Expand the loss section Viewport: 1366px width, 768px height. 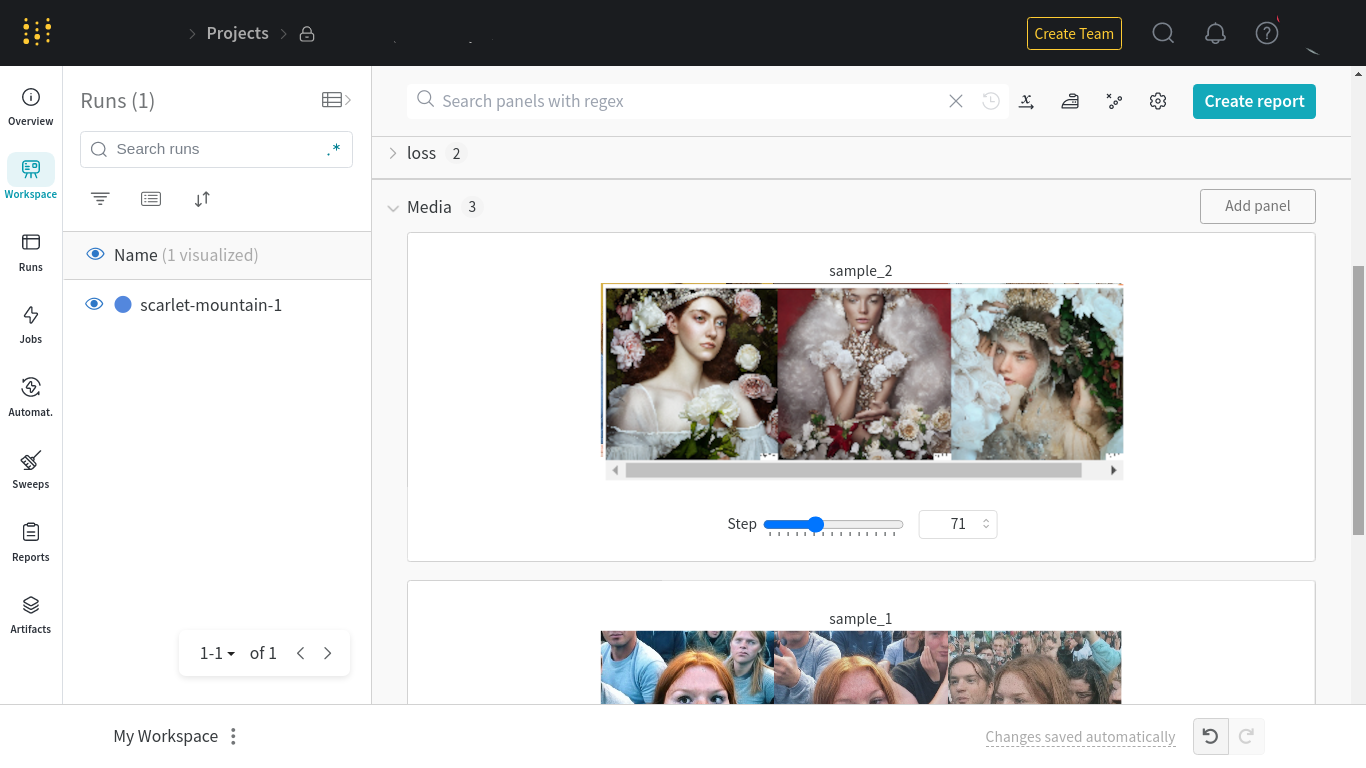click(393, 153)
